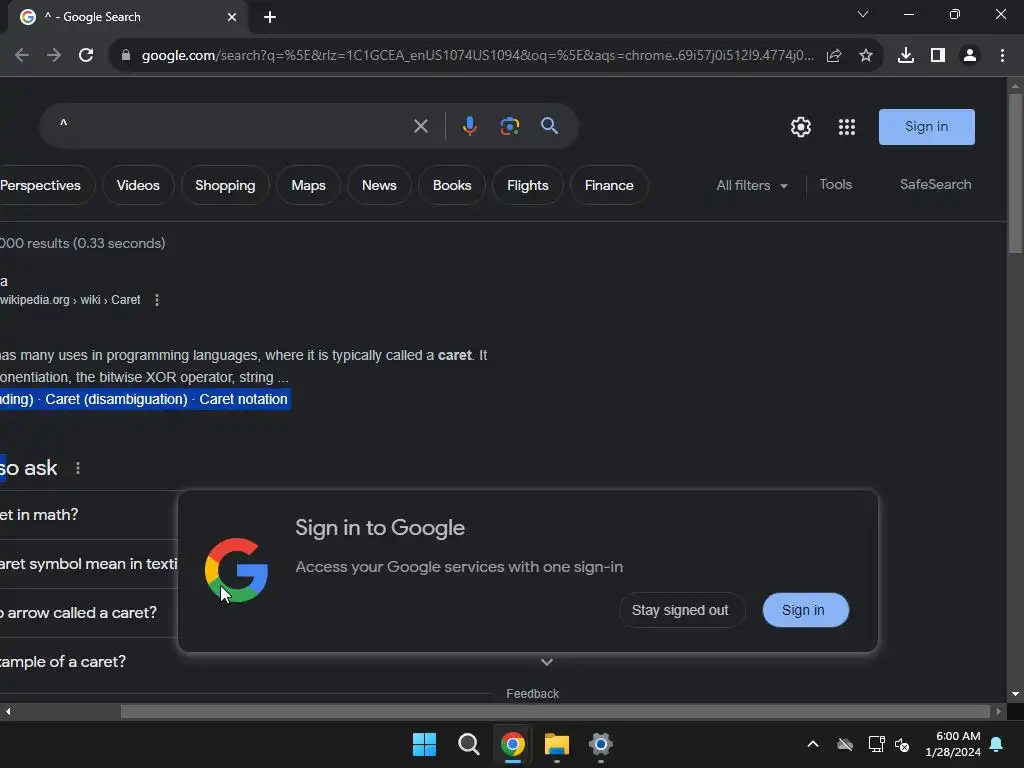Viewport: 1024px width, 768px height.
Task: Switch to News results
Action: [379, 185]
